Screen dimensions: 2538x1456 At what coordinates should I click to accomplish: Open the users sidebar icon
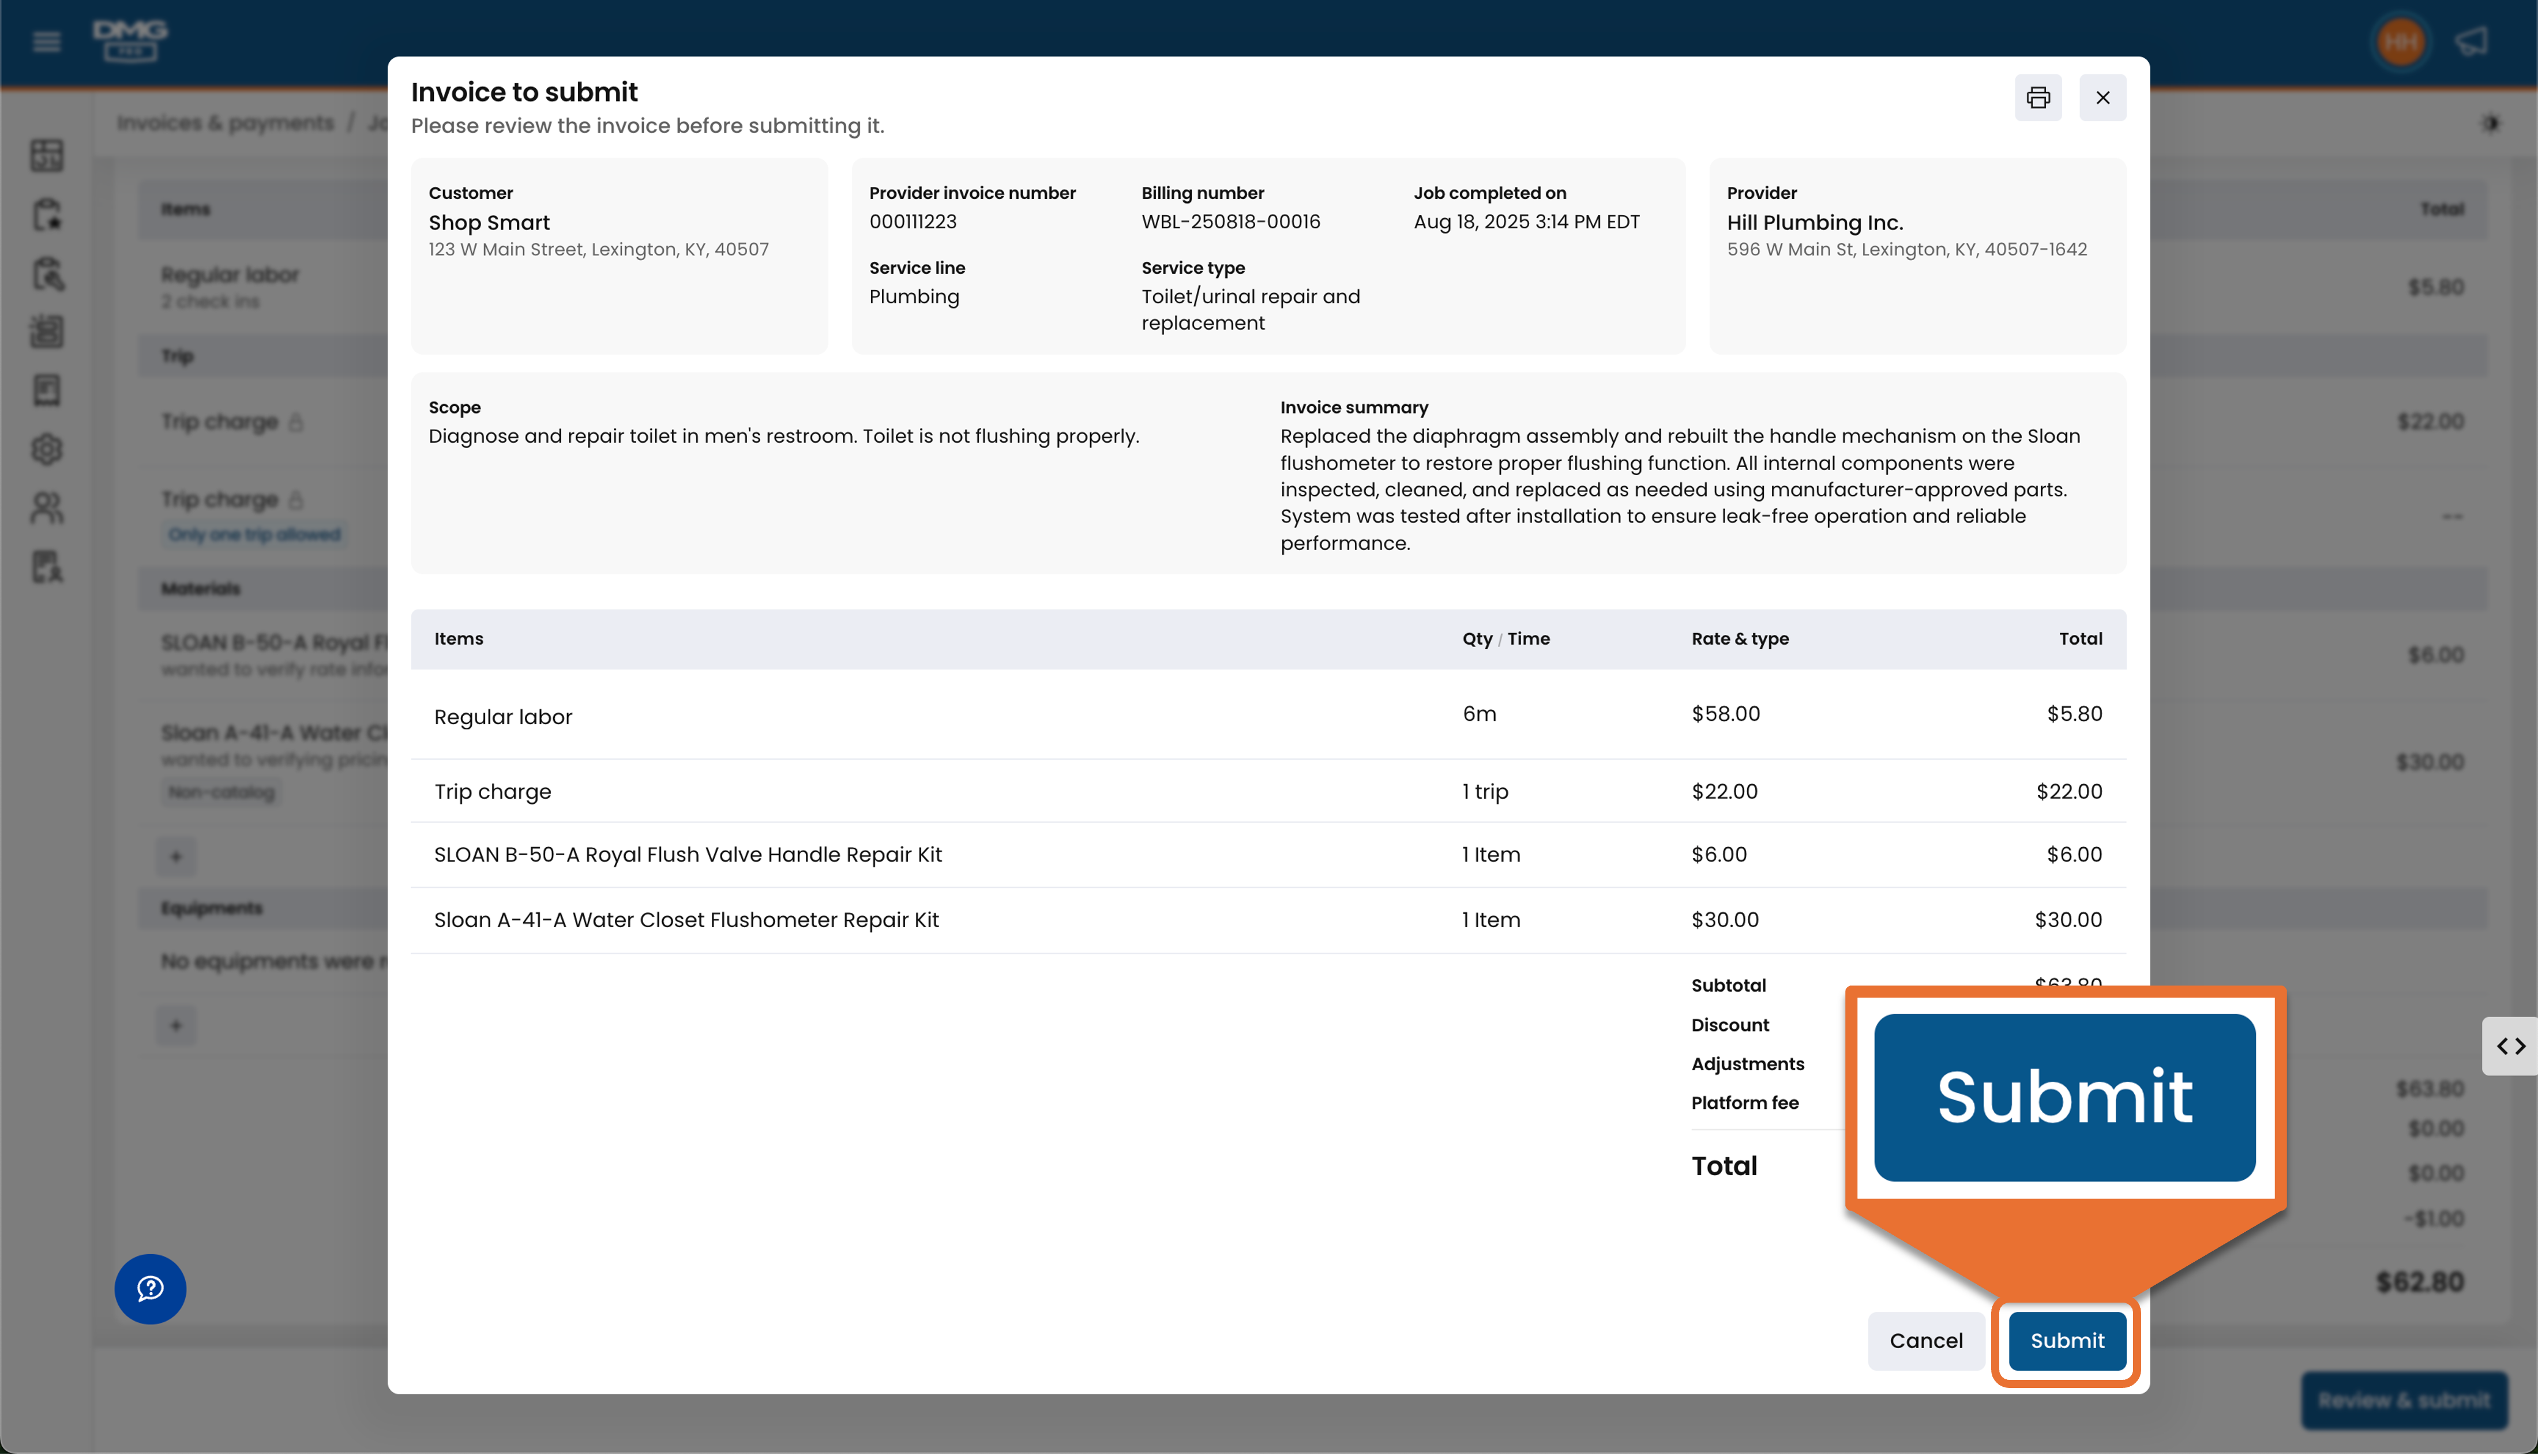[x=47, y=508]
